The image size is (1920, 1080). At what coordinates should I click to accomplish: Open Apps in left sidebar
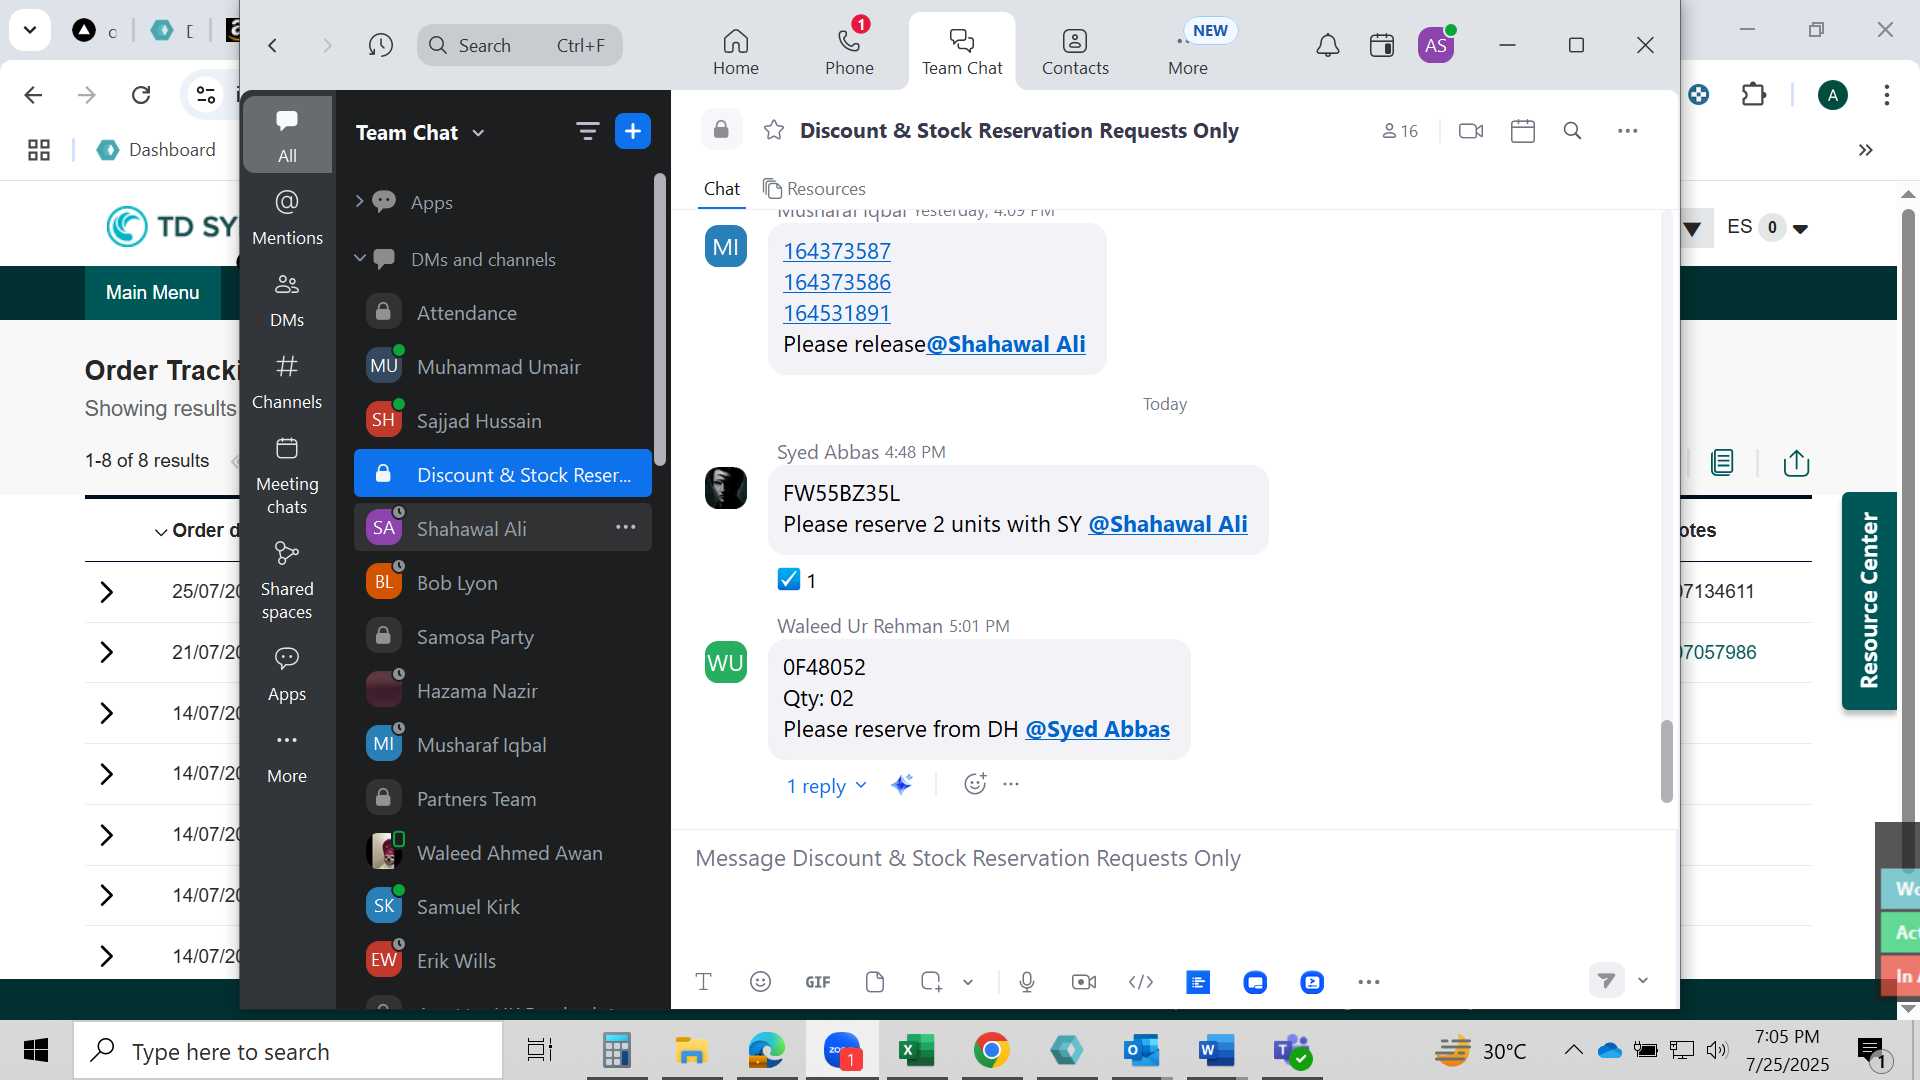click(x=287, y=674)
